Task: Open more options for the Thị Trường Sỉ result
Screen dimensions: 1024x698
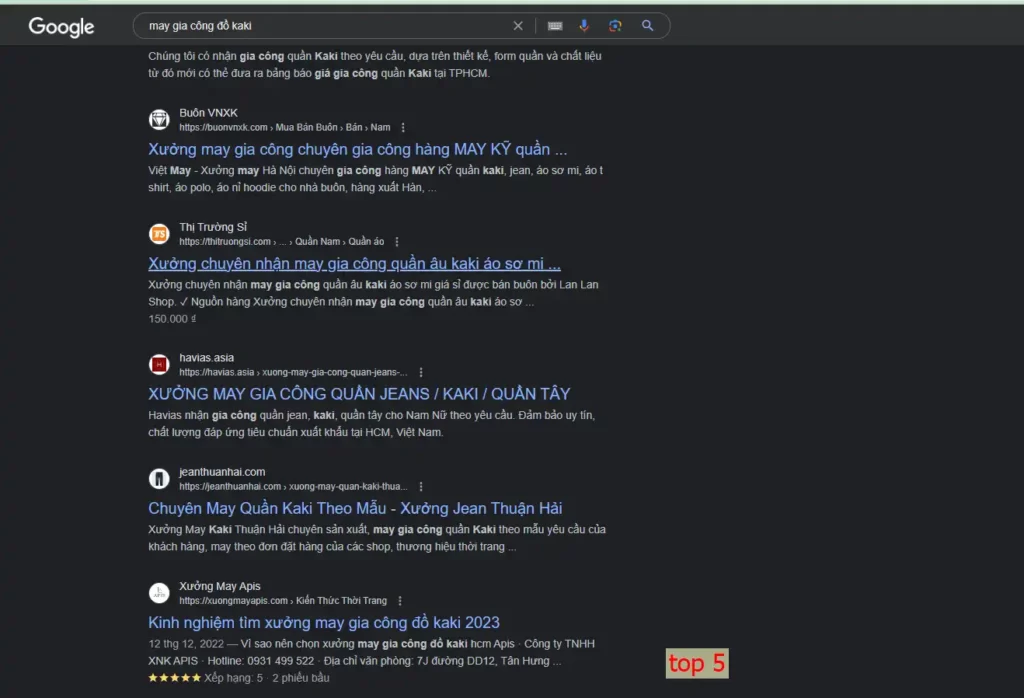Action: click(x=396, y=242)
